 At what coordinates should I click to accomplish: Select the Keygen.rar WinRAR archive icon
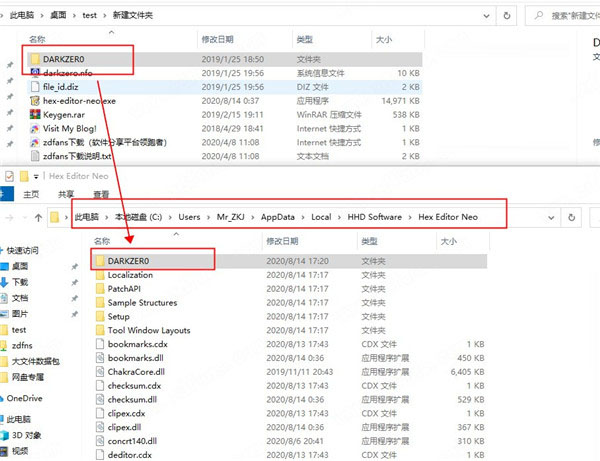(x=35, y=114)
